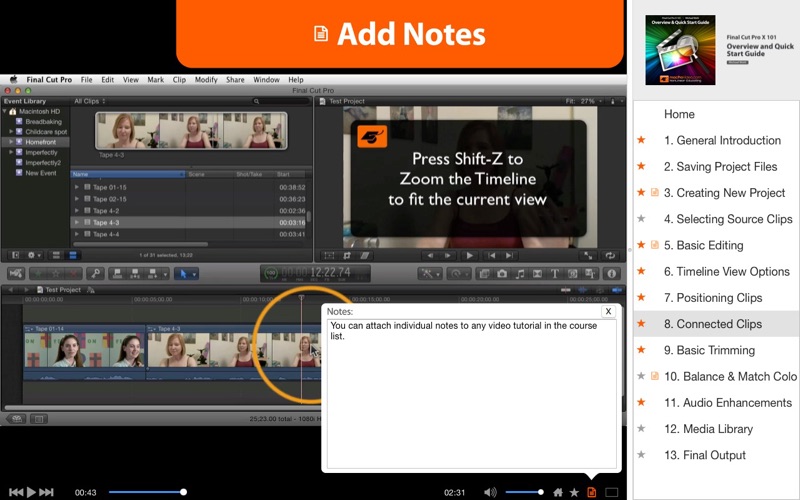Click the fullscreen rectangle icon
The width and height of the screenshot is (800, 500).
tap(611, 492)
